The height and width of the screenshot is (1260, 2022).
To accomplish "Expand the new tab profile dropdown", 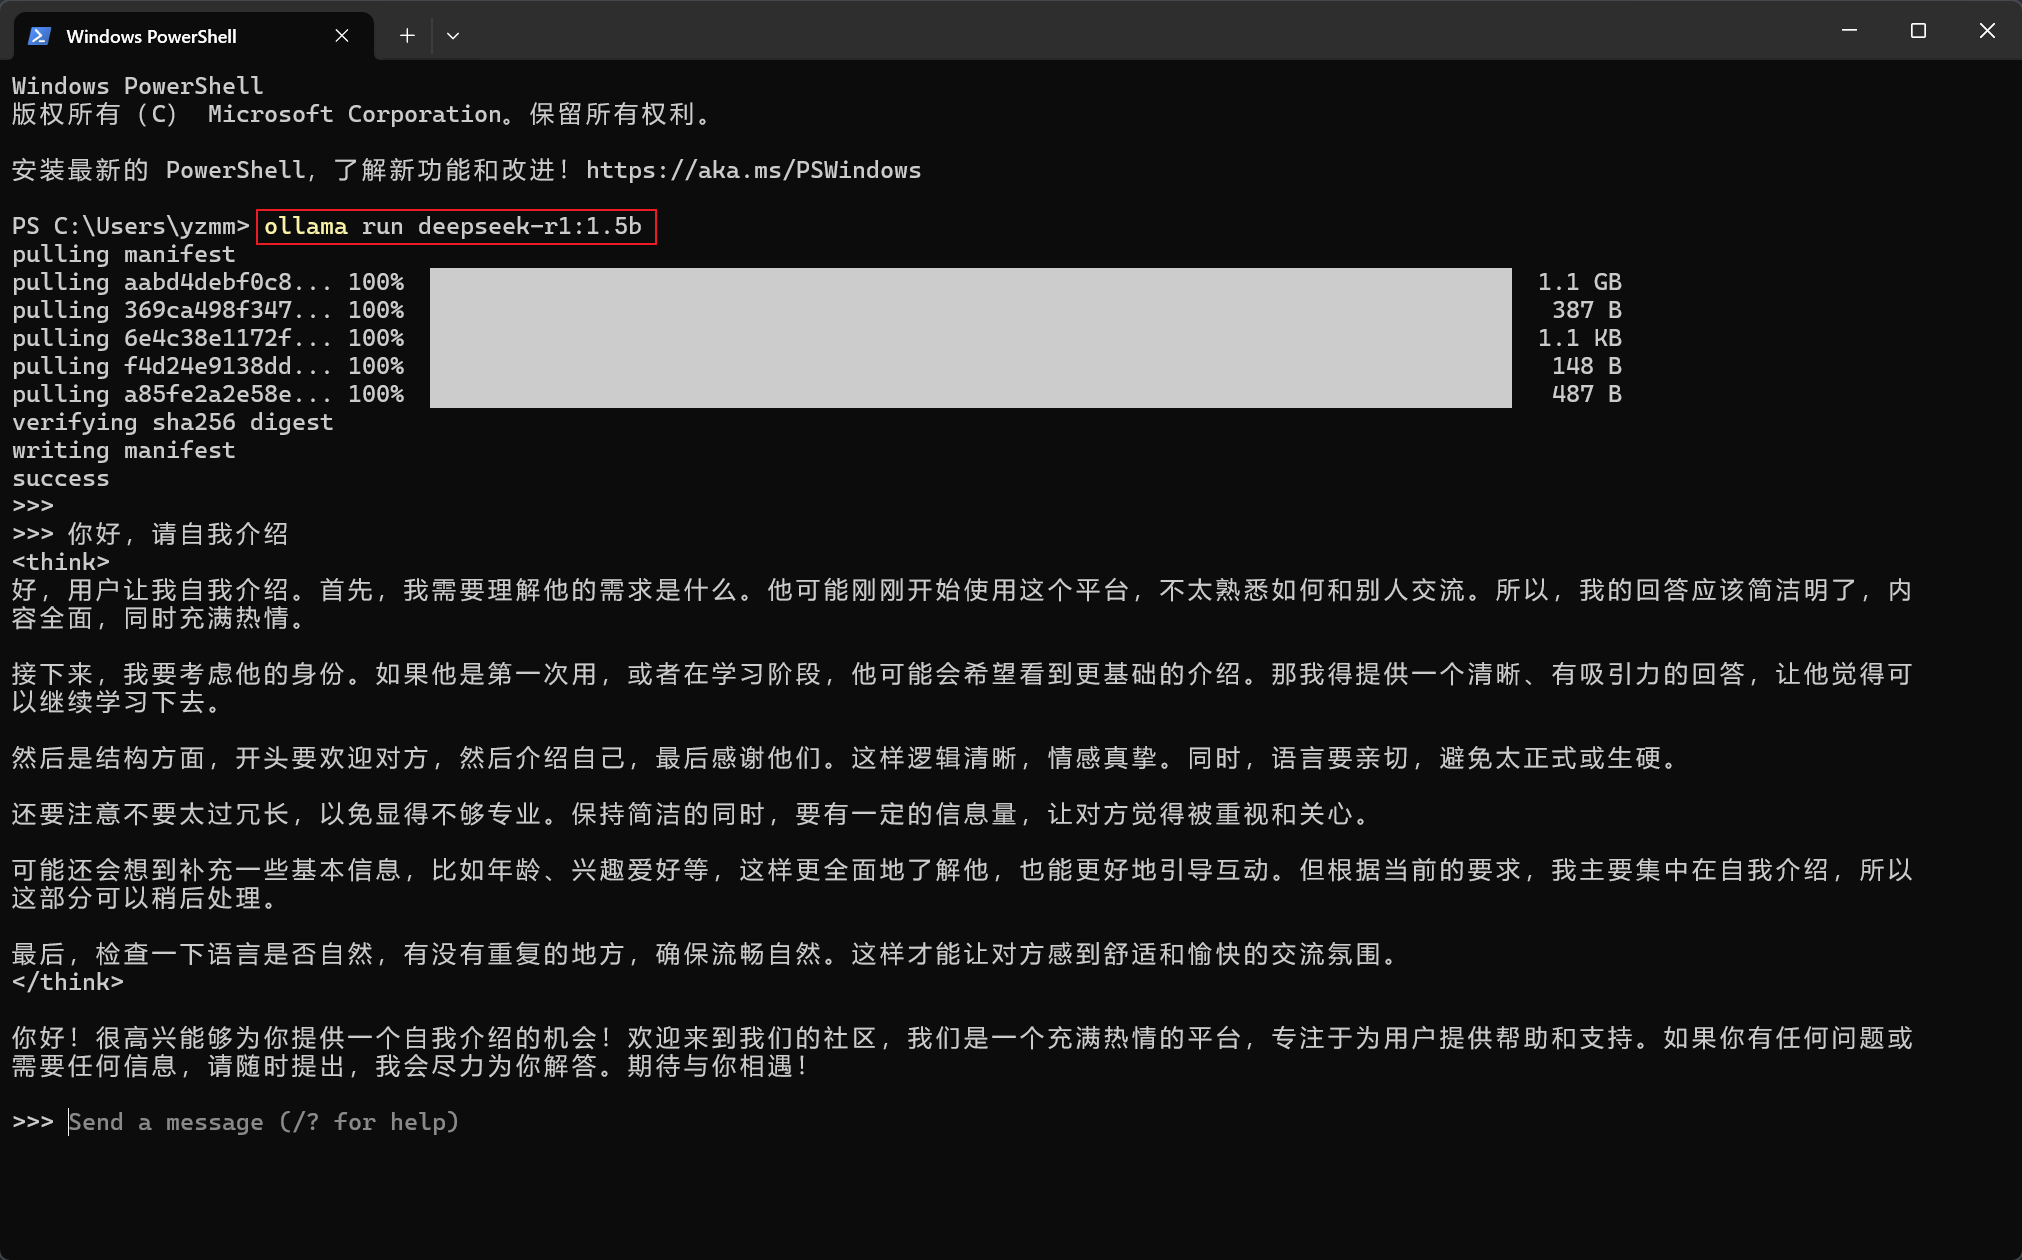I will click(x=453, y=36).
